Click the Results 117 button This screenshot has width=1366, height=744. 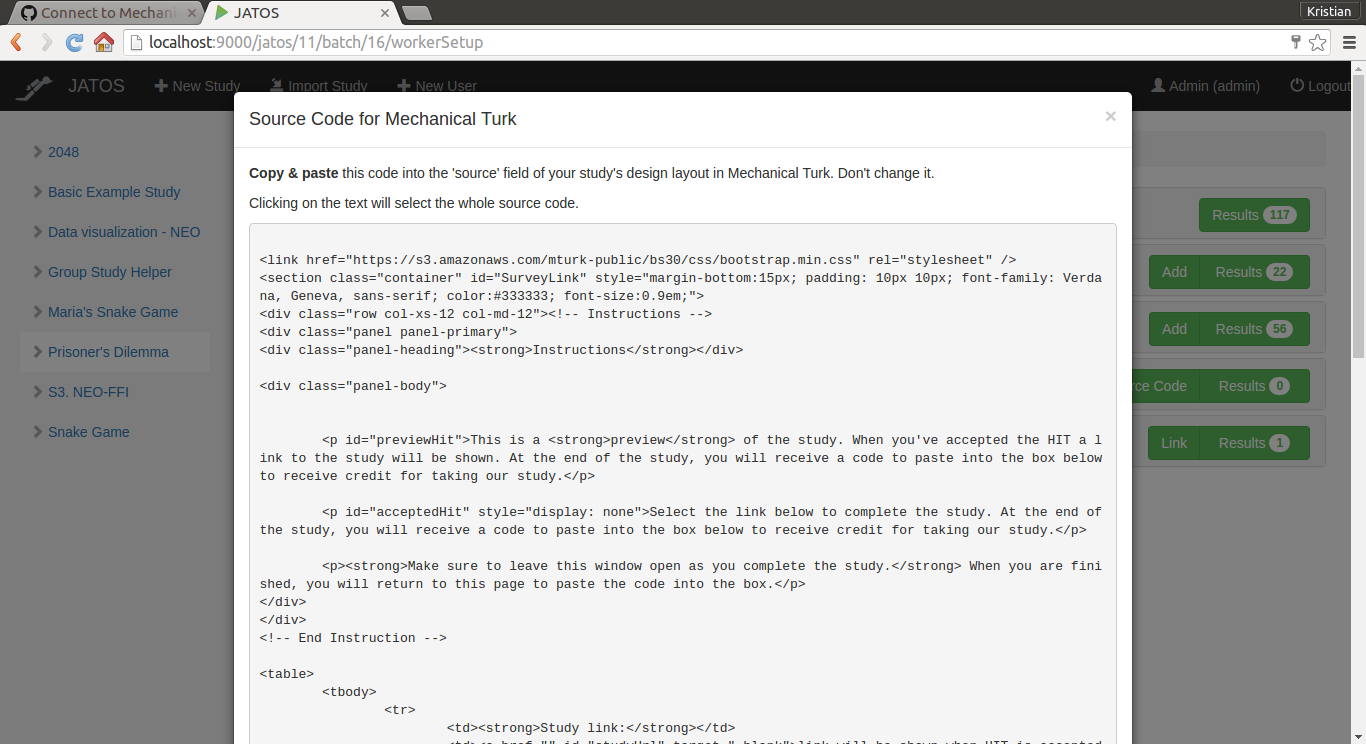tap(1254, 215)
